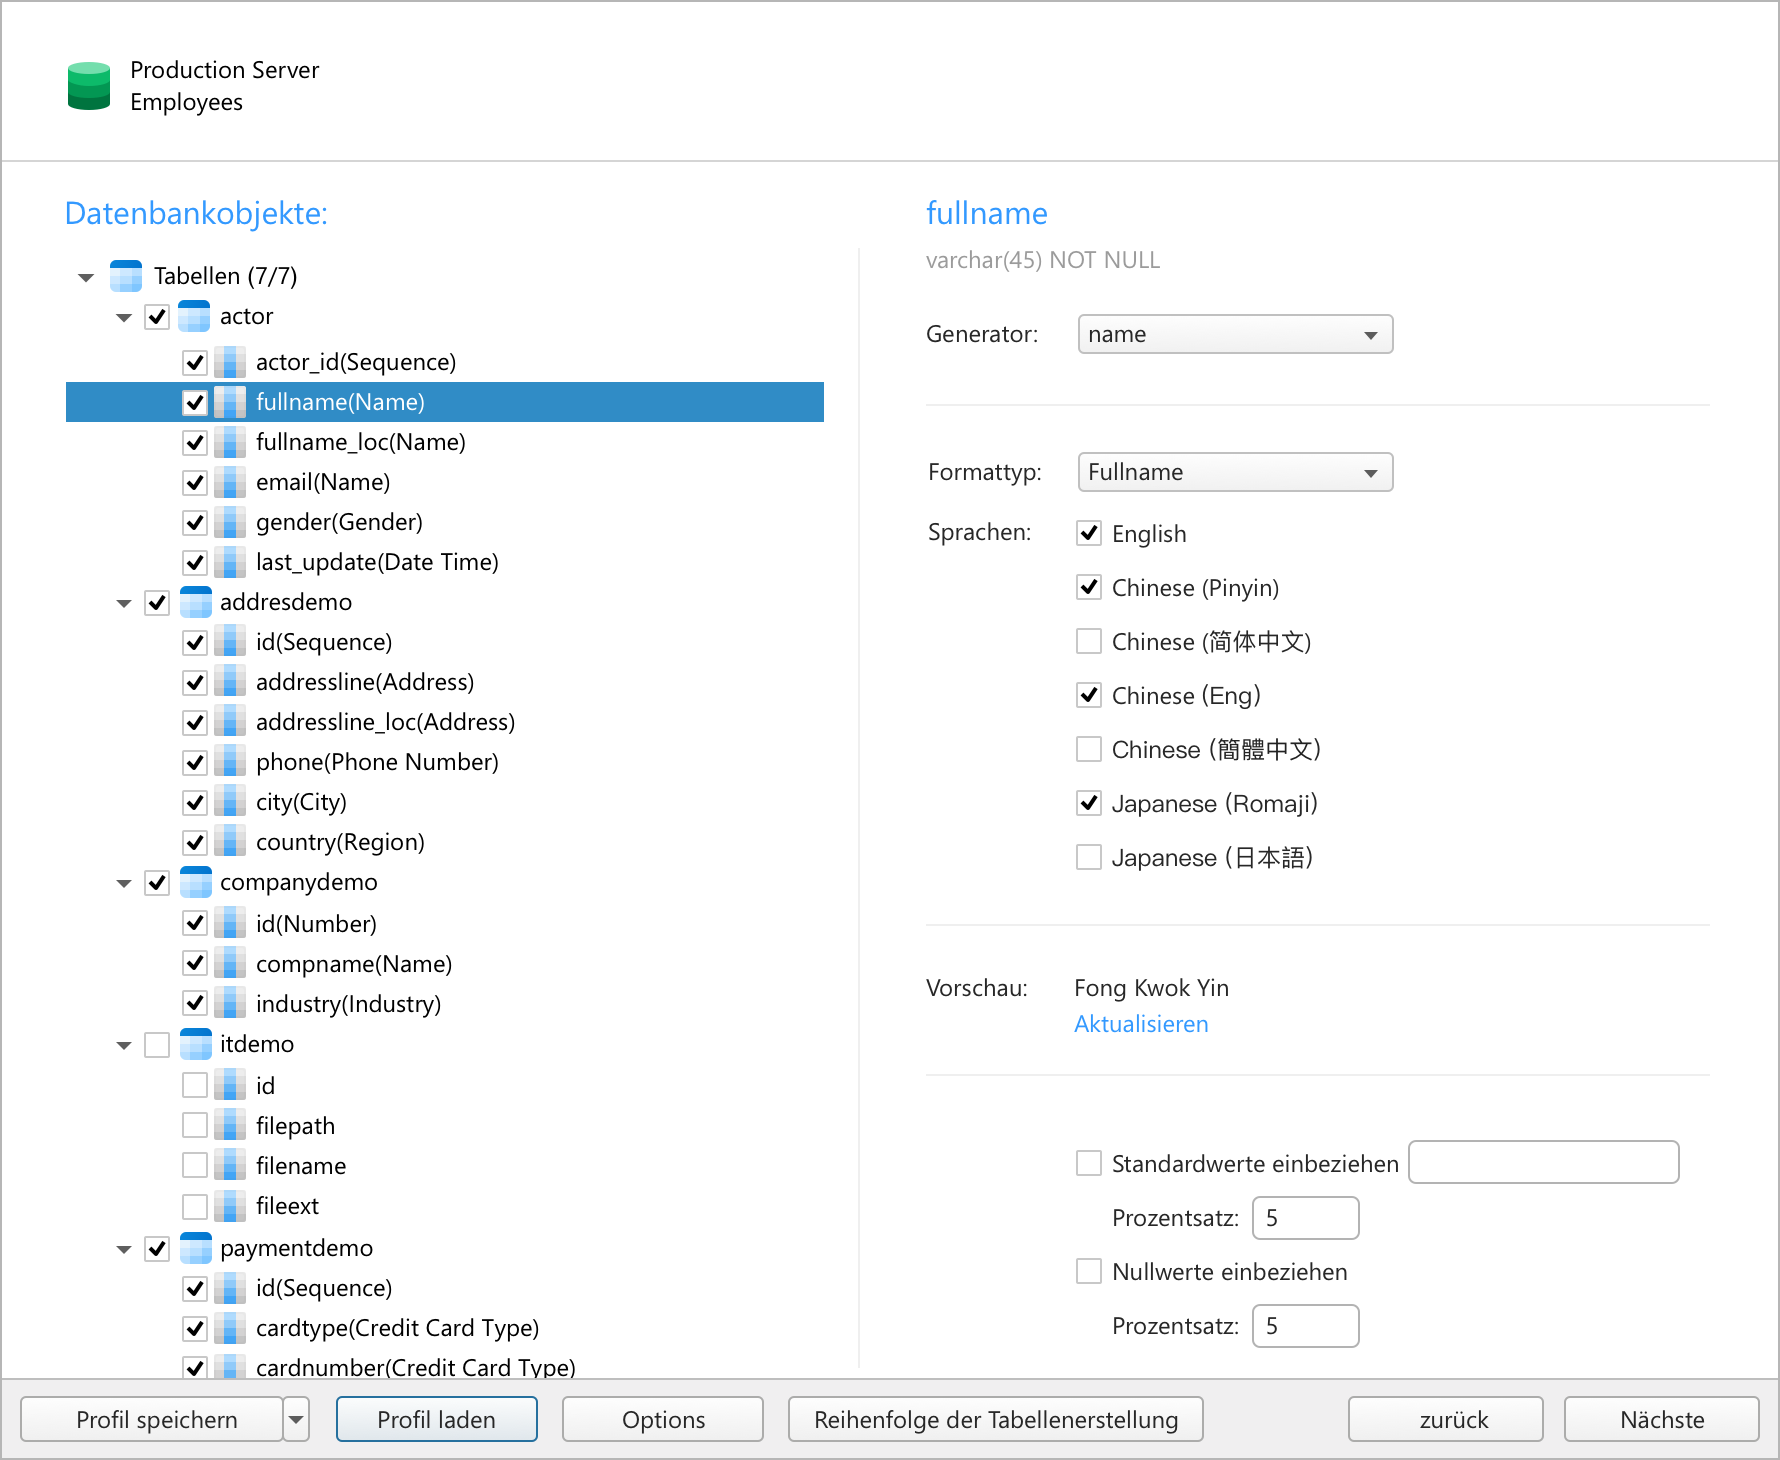Image resolution: width=1780 pixels, height=1460 pixels.
Task: Select the industry(Industry) tree row
Action: pyautogui.click(x=445, y=1004)
